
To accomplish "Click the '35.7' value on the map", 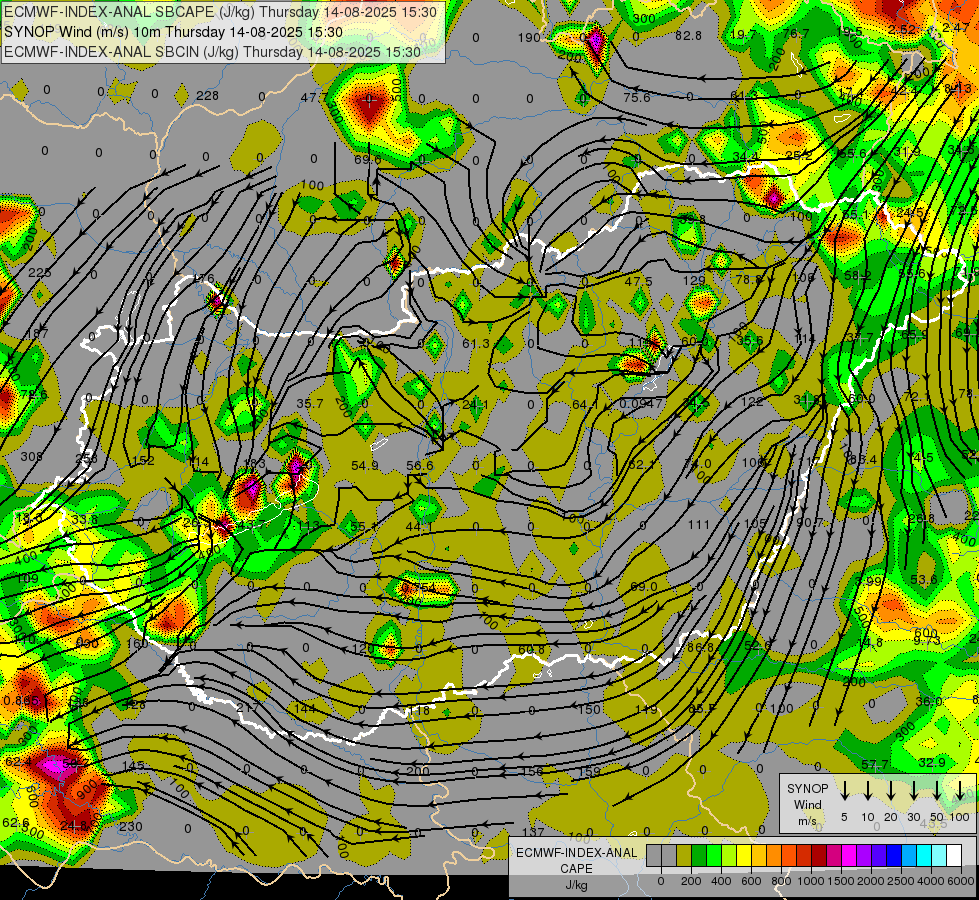I will point(310,403).
